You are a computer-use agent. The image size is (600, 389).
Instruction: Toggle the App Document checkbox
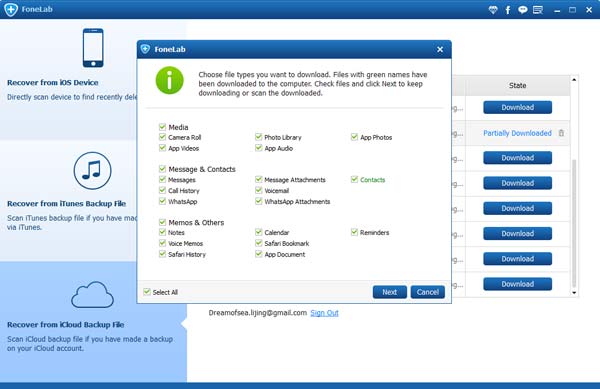pyautogui.click(x=258, y=254)
